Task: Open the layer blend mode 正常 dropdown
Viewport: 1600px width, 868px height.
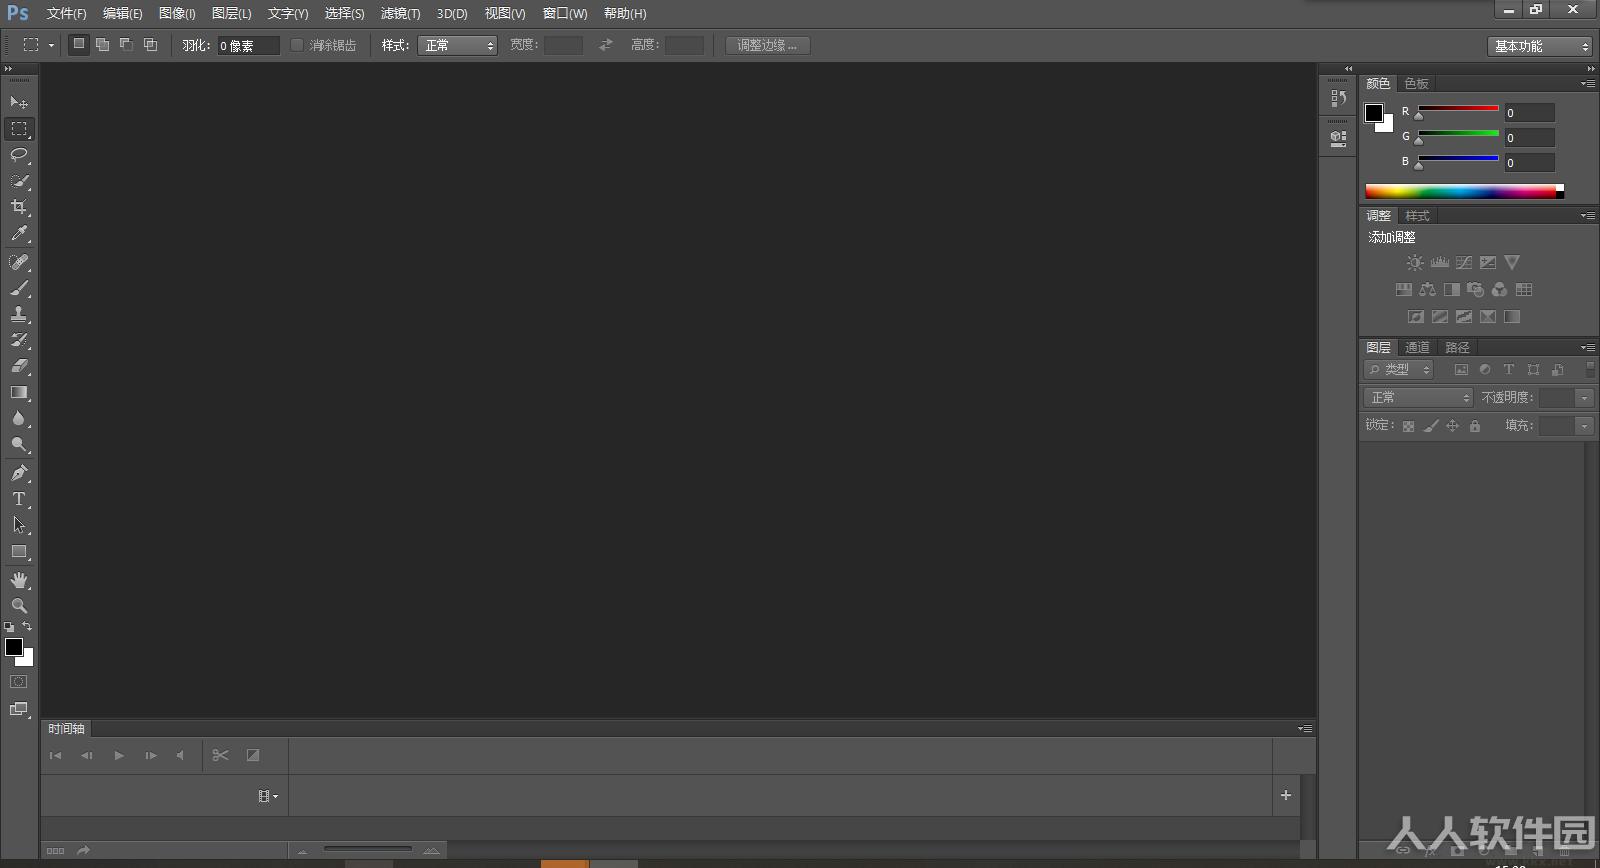Action: coord(1418,398)
